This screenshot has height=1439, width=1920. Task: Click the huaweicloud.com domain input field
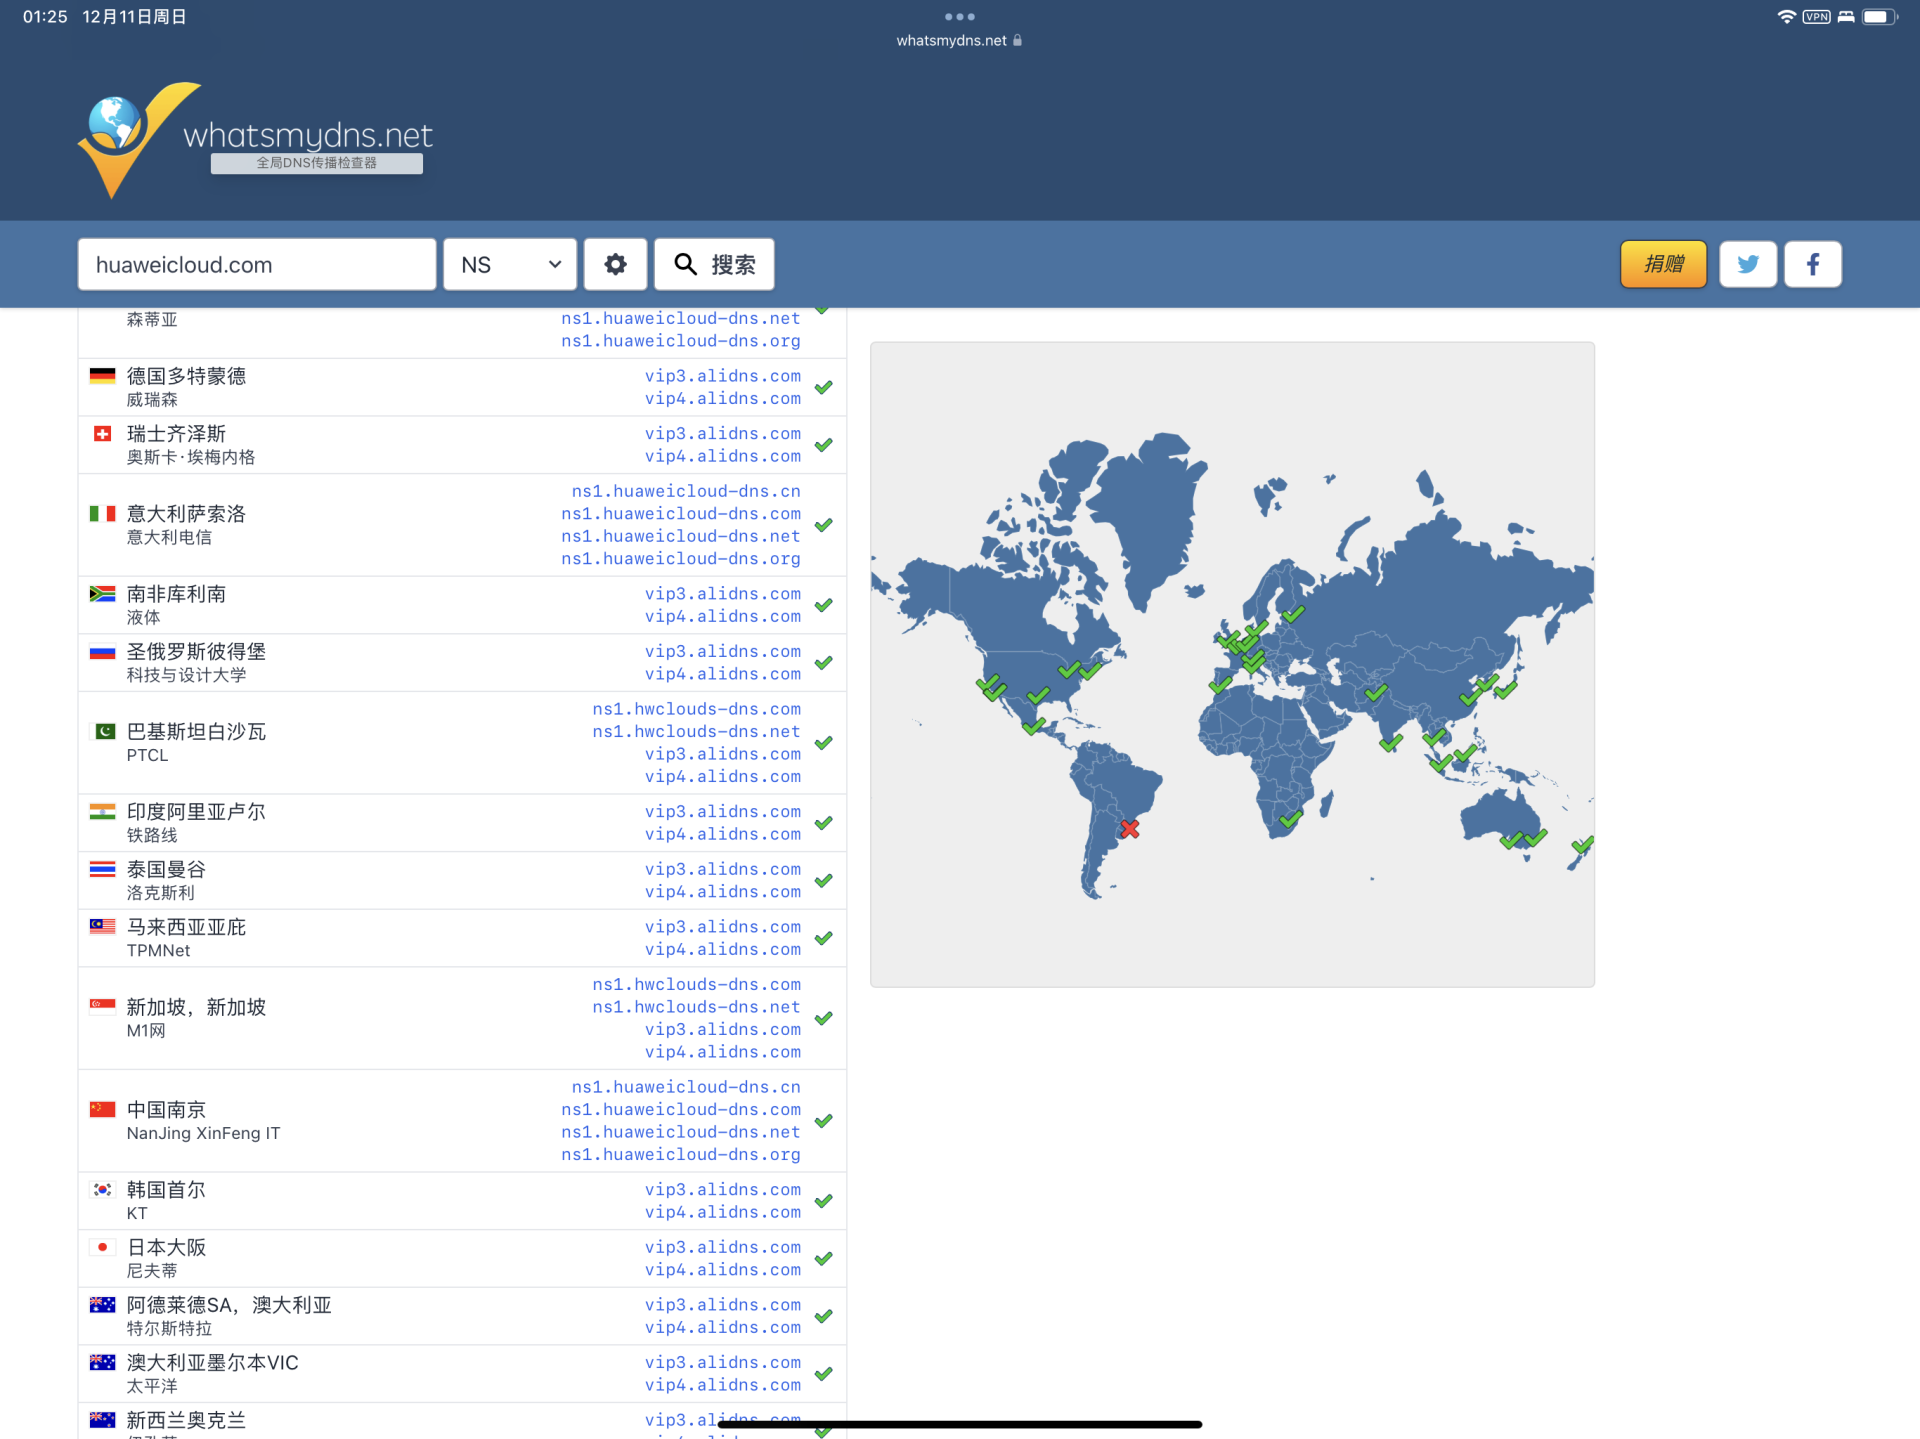pos(257,264)
